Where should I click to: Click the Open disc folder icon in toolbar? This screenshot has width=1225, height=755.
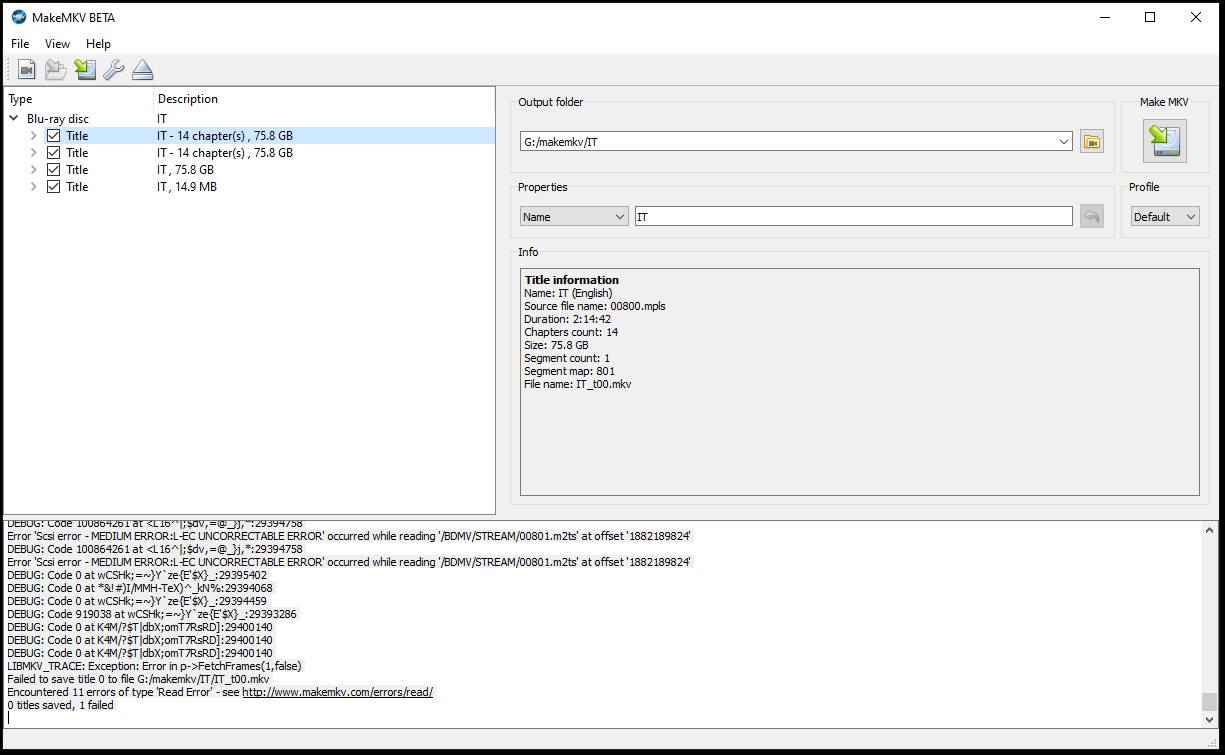coord(55,70)
